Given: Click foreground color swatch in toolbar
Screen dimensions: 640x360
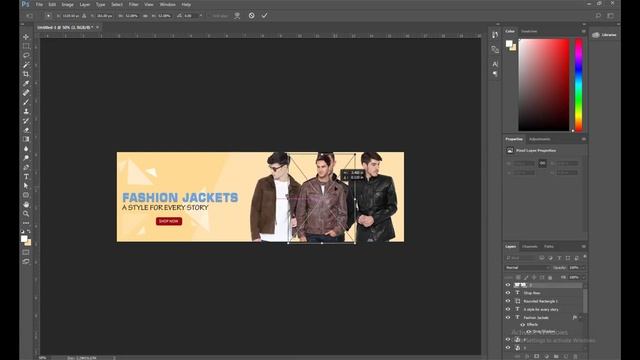Looking at the screenshot, I should [24, 239].
